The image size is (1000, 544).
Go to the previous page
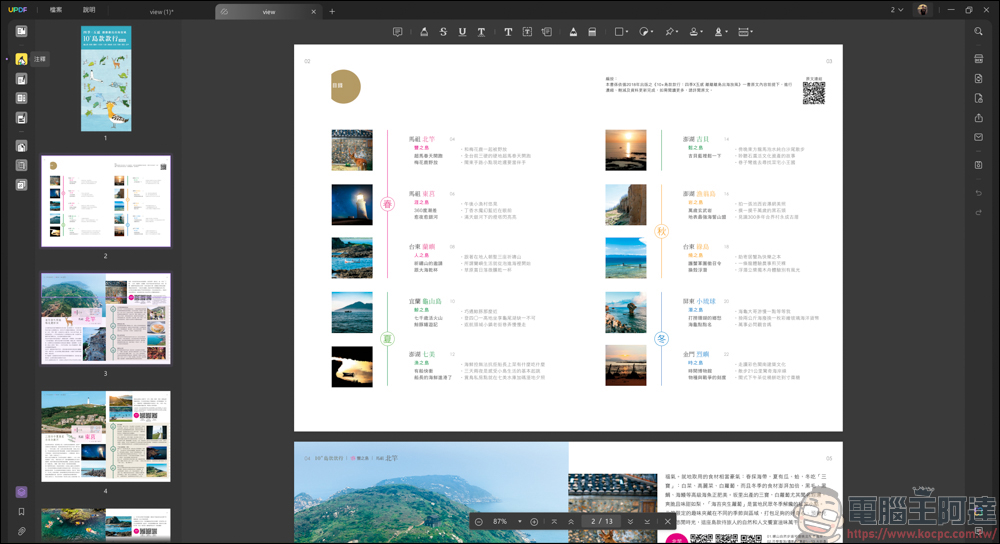click(571, 522)
